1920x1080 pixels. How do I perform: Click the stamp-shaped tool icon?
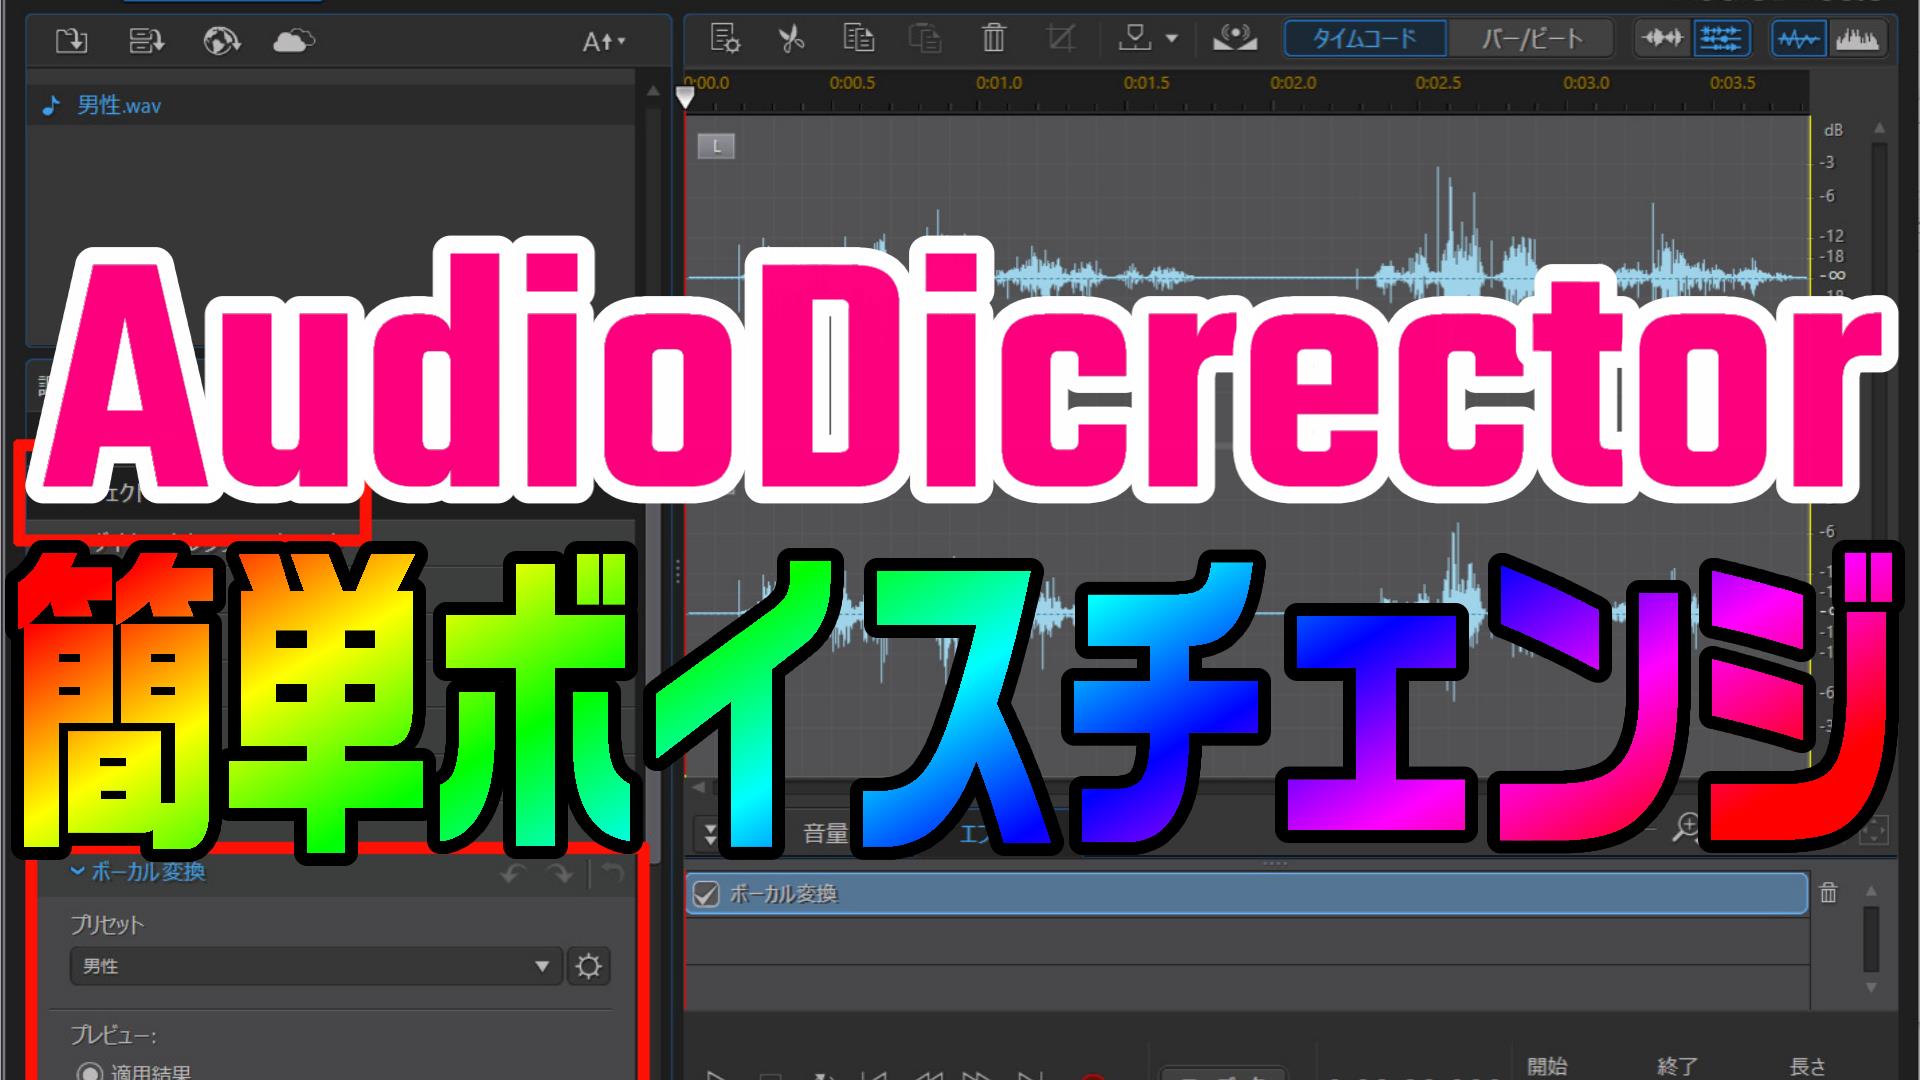[x=1135, y=39]
